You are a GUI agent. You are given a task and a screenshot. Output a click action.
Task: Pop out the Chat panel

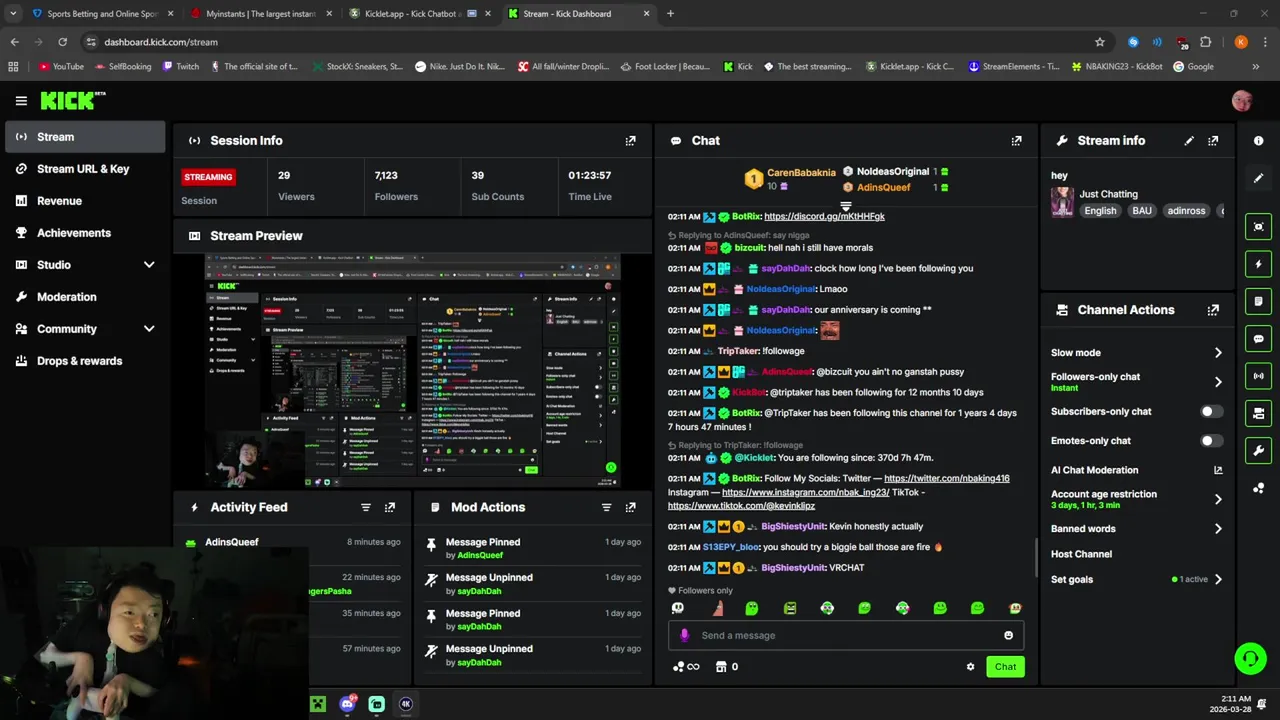click(1016, 141)
